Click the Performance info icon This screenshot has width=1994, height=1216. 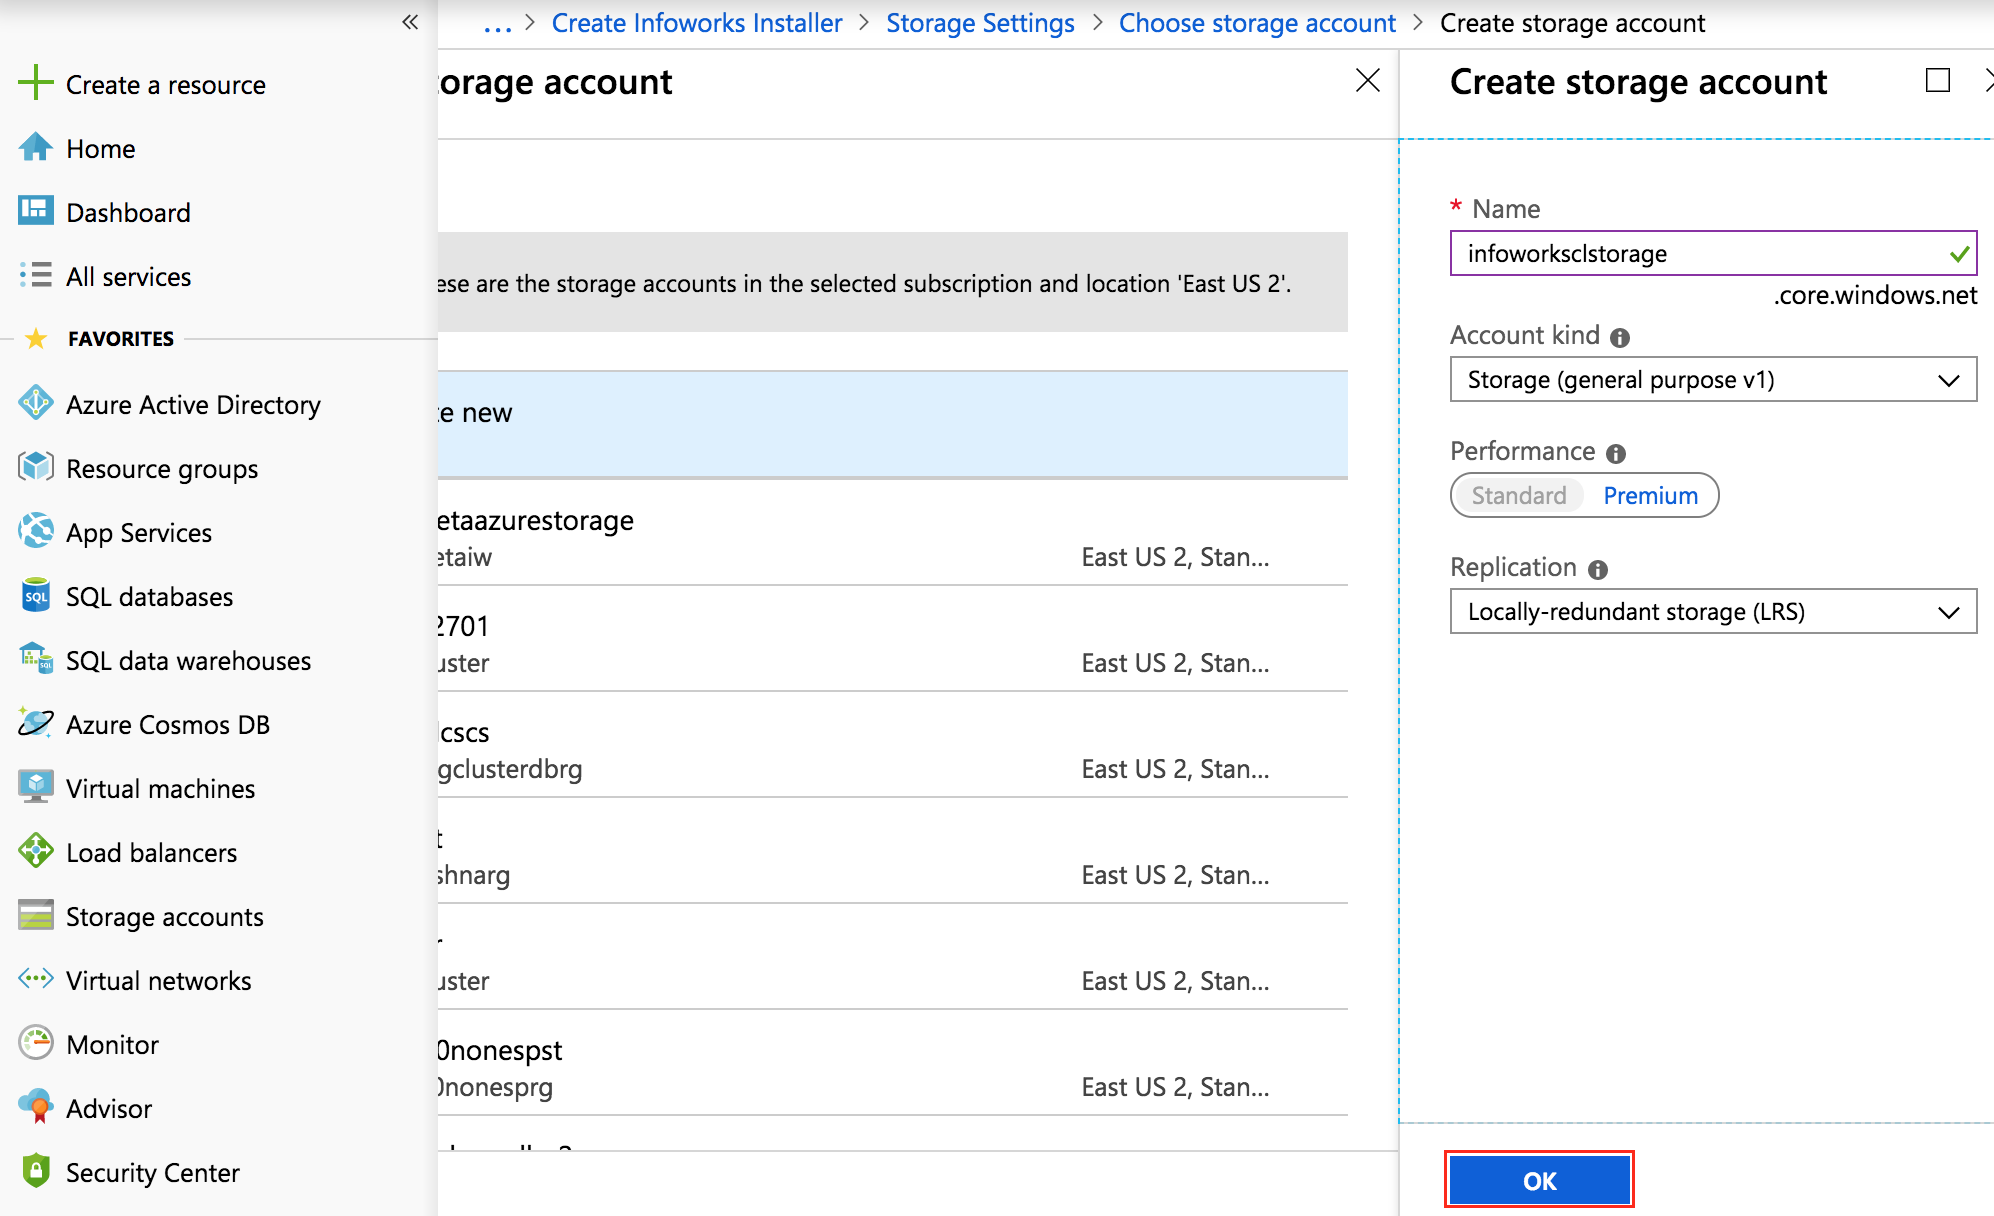(x=1616, y=454)
